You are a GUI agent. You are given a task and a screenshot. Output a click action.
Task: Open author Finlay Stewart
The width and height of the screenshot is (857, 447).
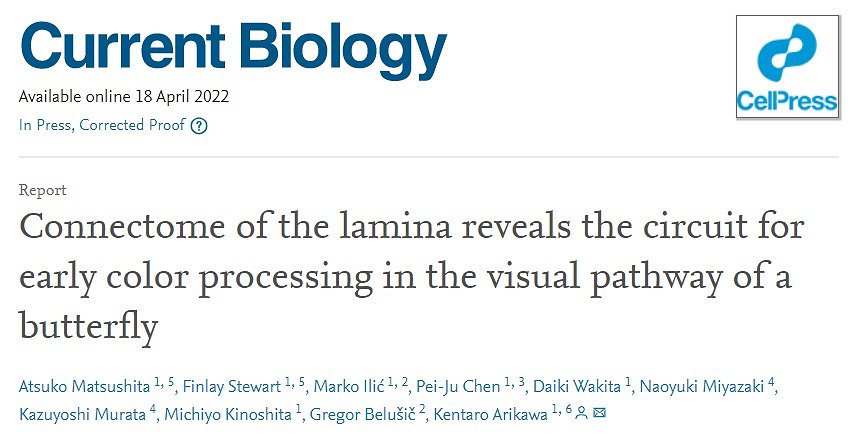tap(231, 386)
